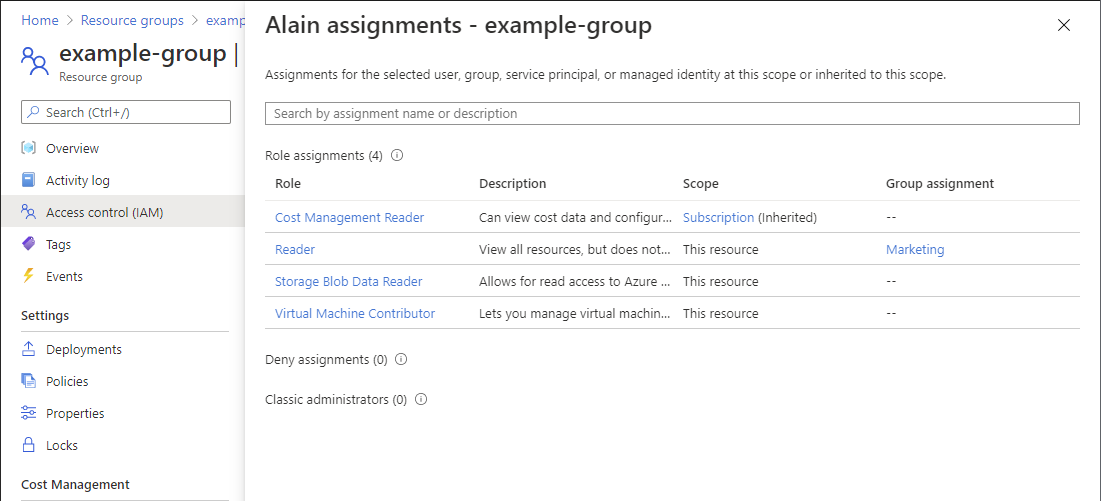The height and width of the screenshot is (501, 1101).
Task: Click the Policies icon
Action: pyautogui.click(x=29, y=381)
